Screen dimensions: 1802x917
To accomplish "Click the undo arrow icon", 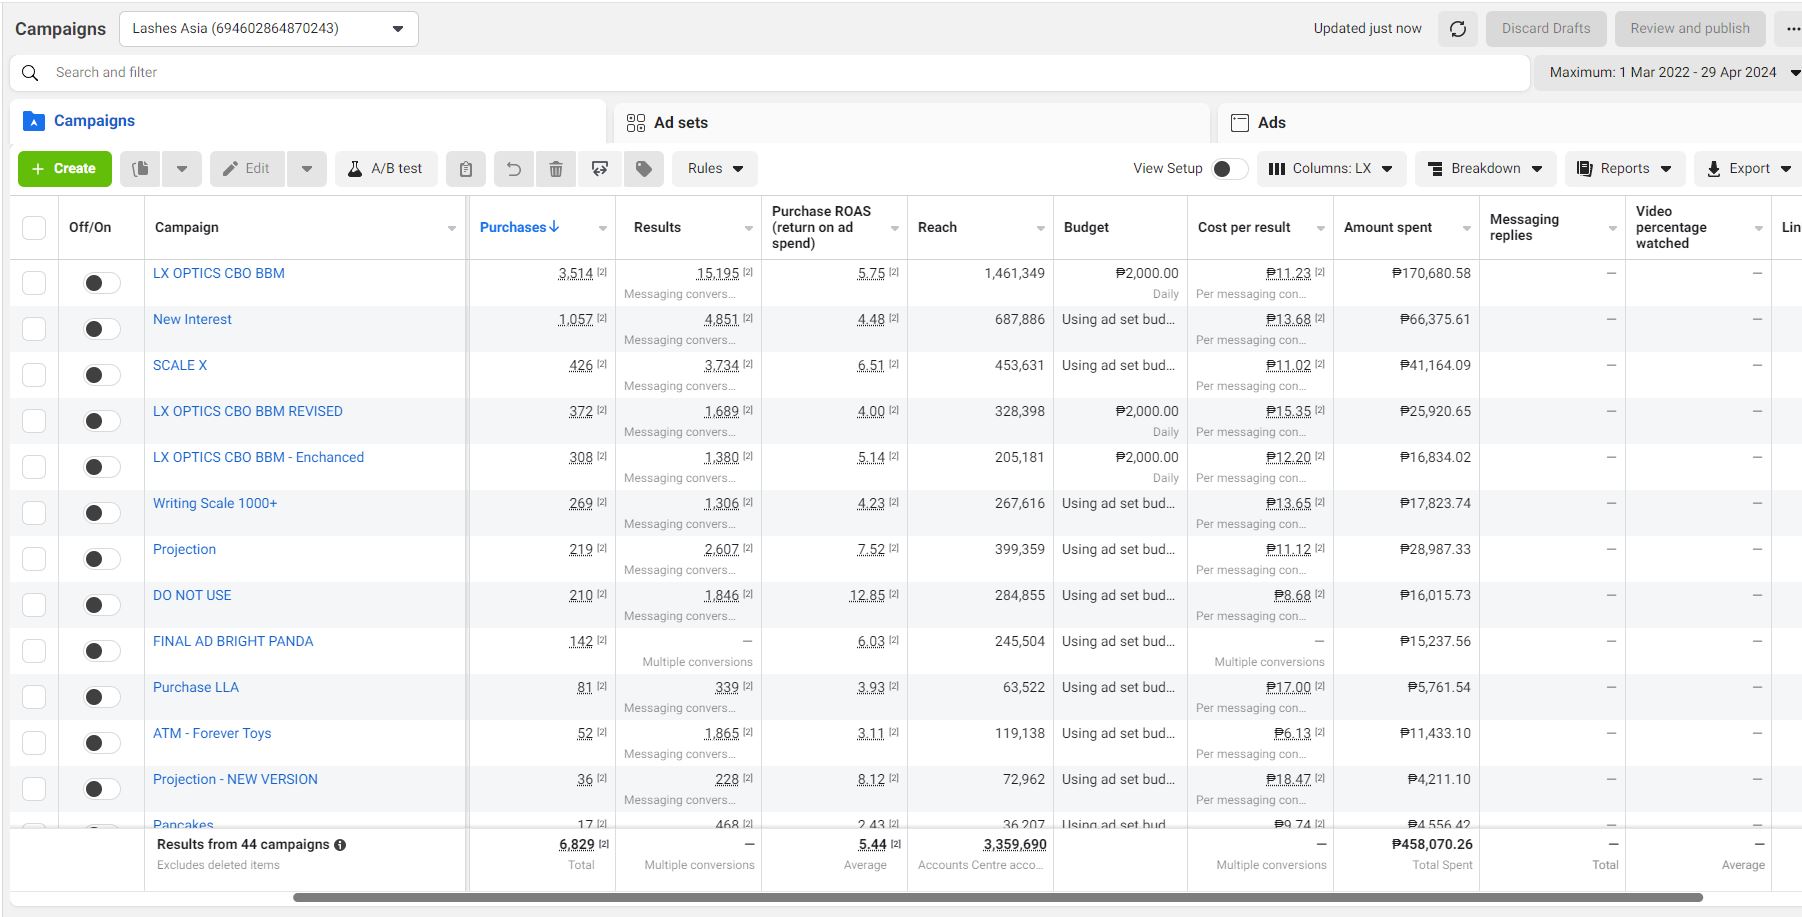I will 513,169.
